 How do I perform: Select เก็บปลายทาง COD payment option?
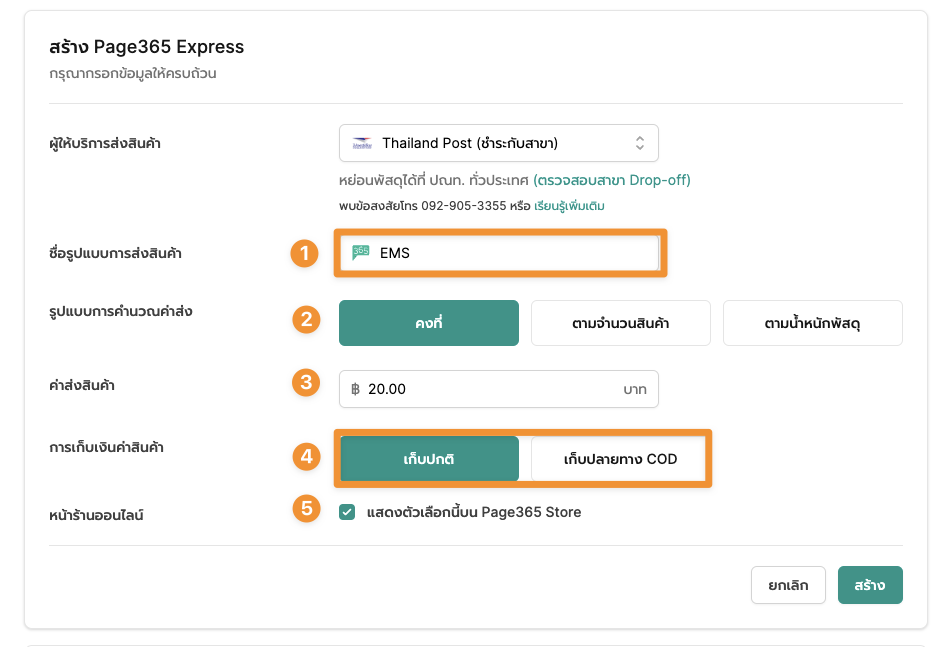click(619, 459)
